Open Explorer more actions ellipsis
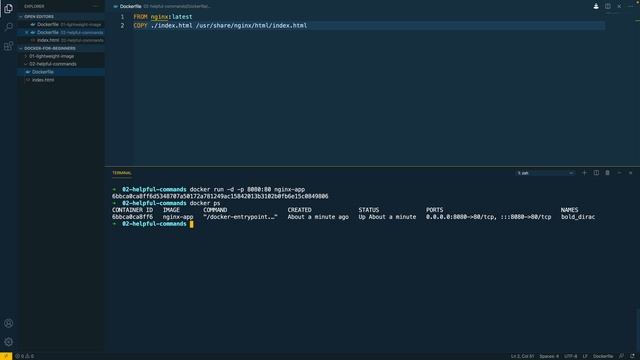640x360 pixels. 96,7
